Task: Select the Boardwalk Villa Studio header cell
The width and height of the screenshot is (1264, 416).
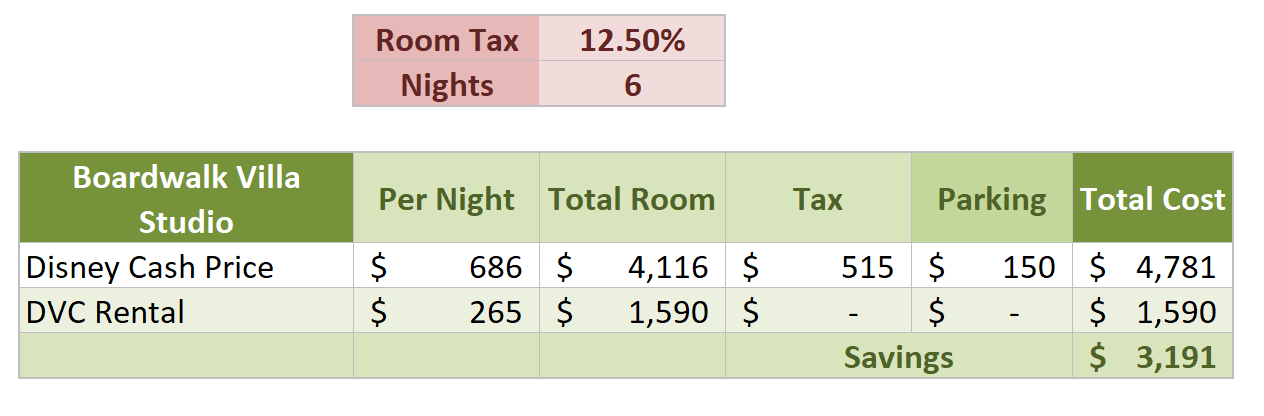Action: 186,198
